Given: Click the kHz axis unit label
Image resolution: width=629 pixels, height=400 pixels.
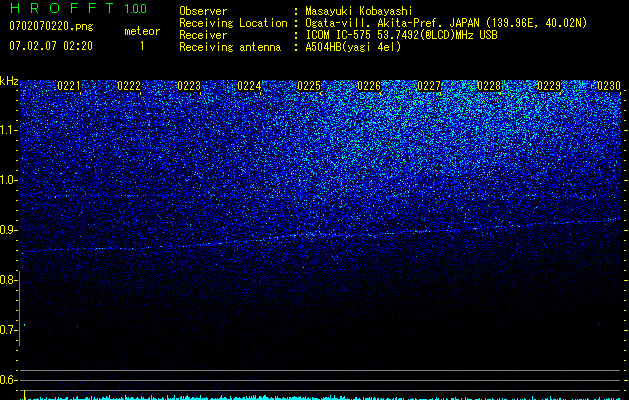Looking at the screenshot, I should point(9,81).
